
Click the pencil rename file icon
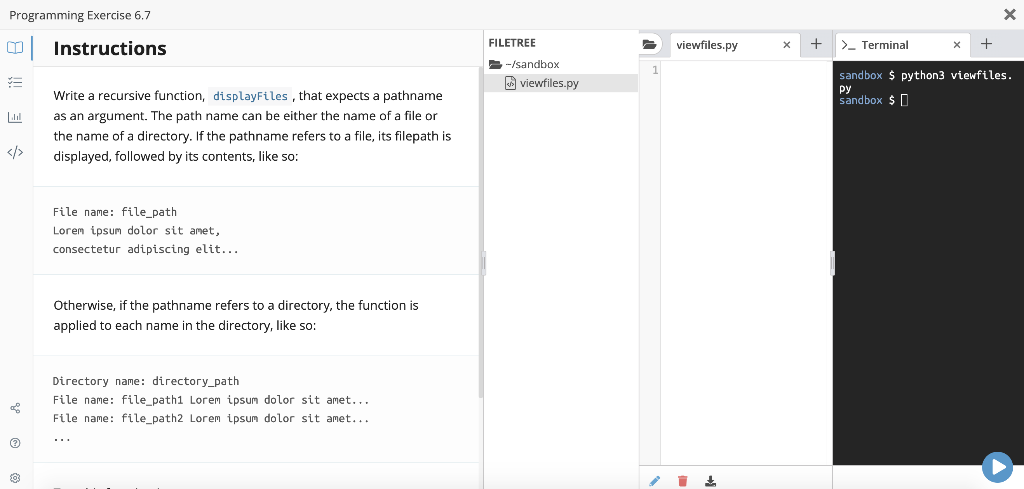click(x=654, y=481)
